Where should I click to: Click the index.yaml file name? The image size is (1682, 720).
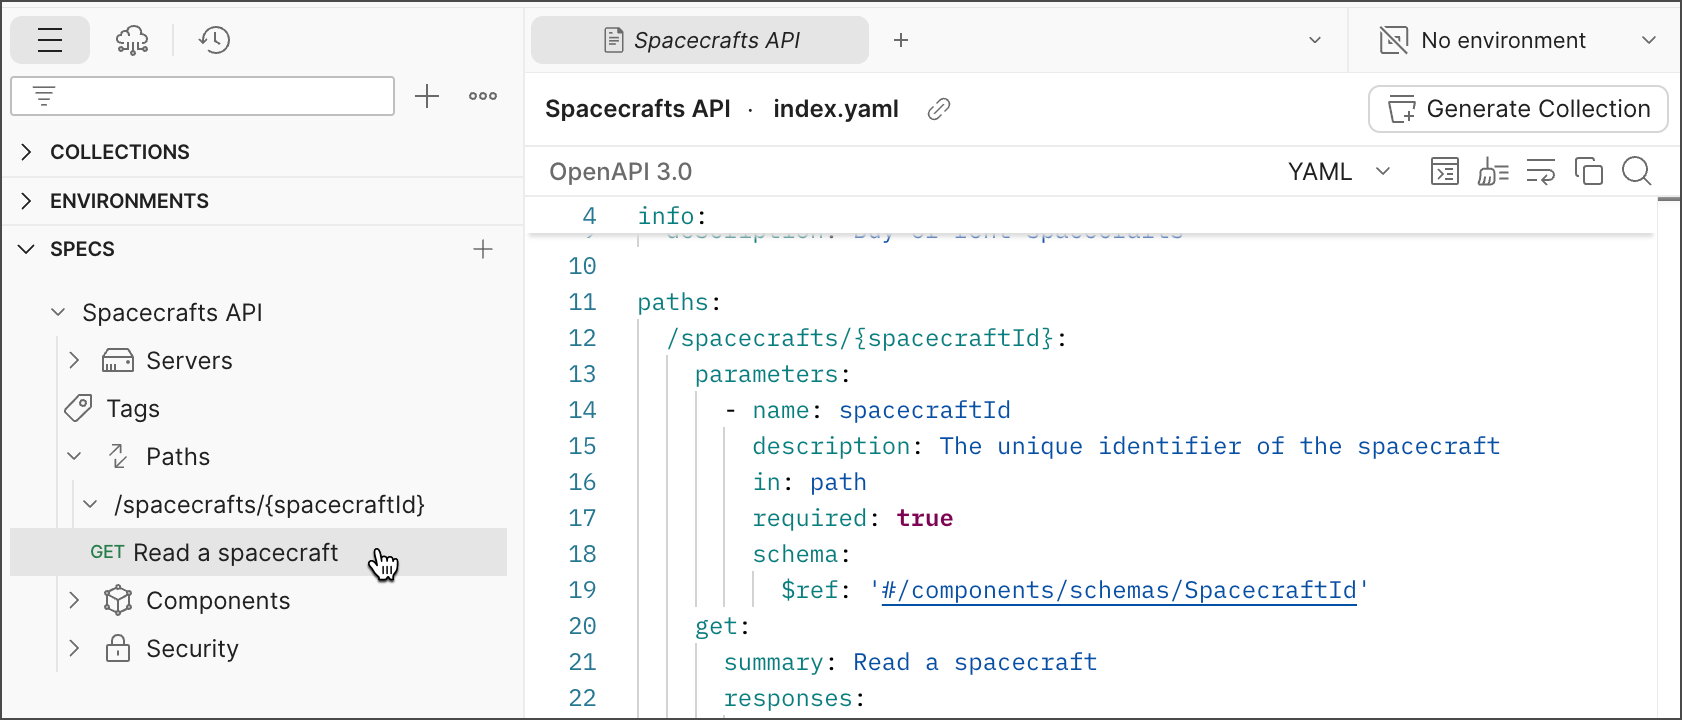tap(836, 109)
